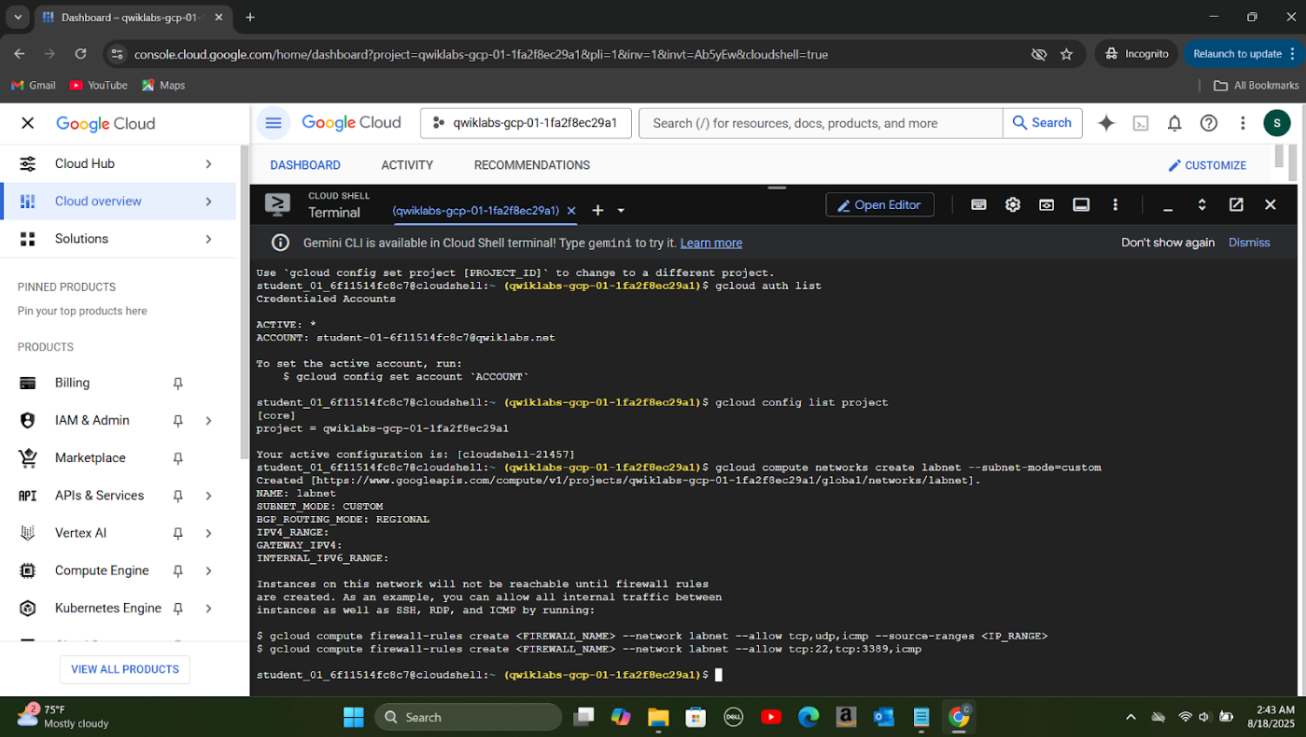Switch to the ACTIVITY tab
Screen dimensions: 1306x737
pyautogui.click(x=407, y=165)
